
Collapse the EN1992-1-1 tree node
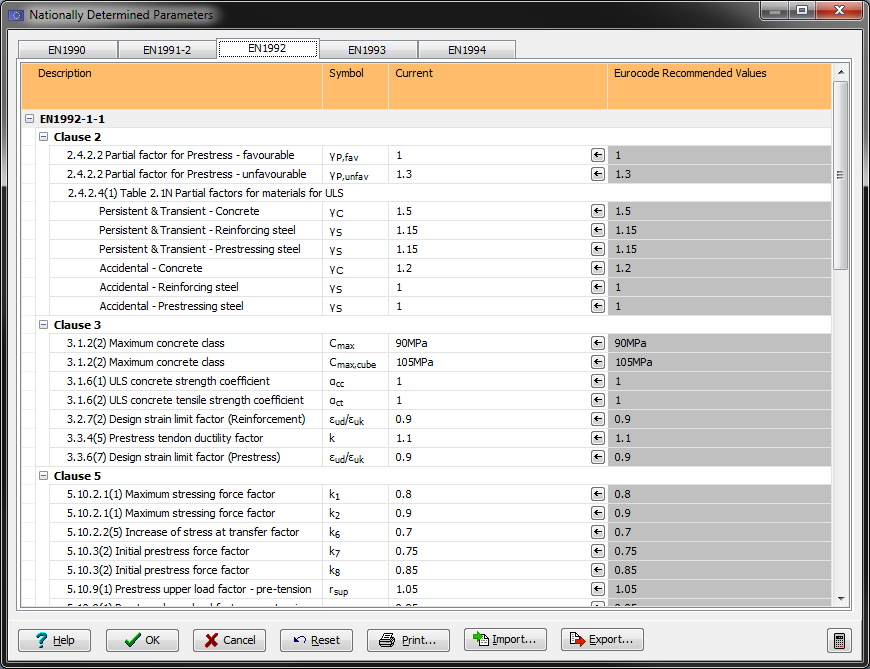29,118
